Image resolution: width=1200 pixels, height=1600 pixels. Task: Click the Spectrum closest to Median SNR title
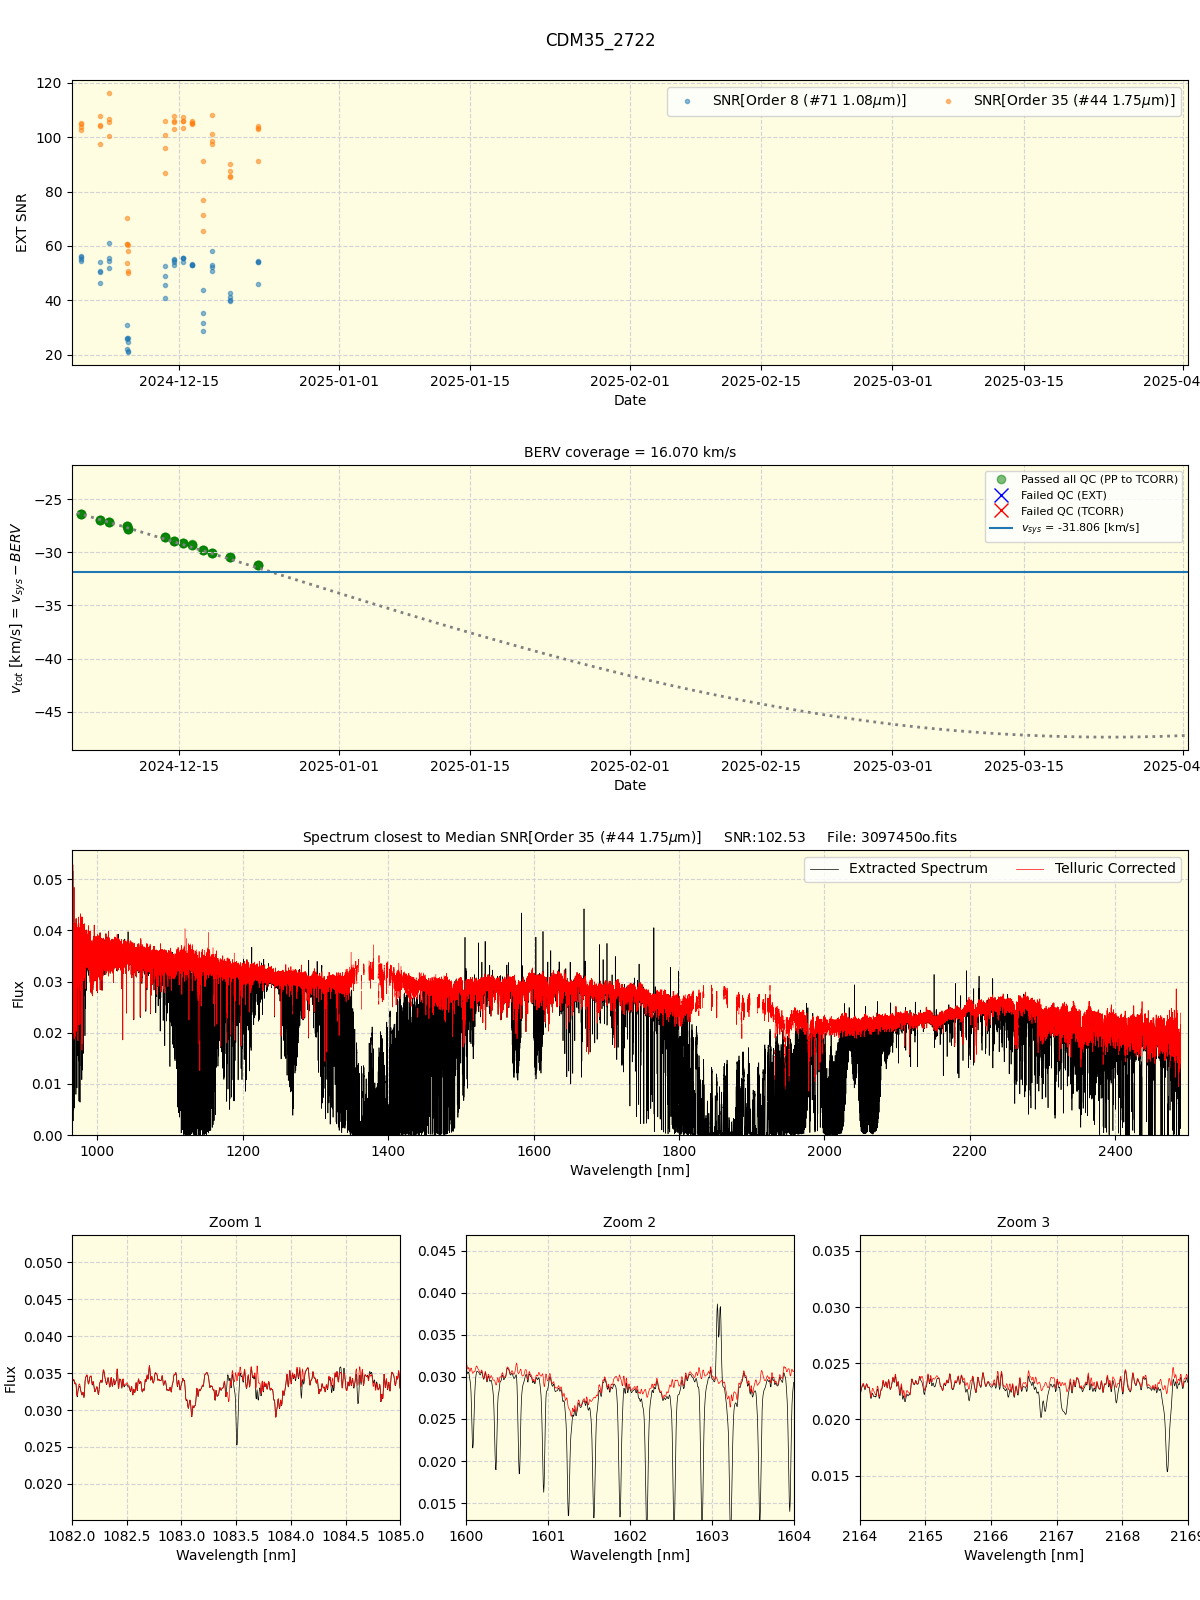click(630, 837)
